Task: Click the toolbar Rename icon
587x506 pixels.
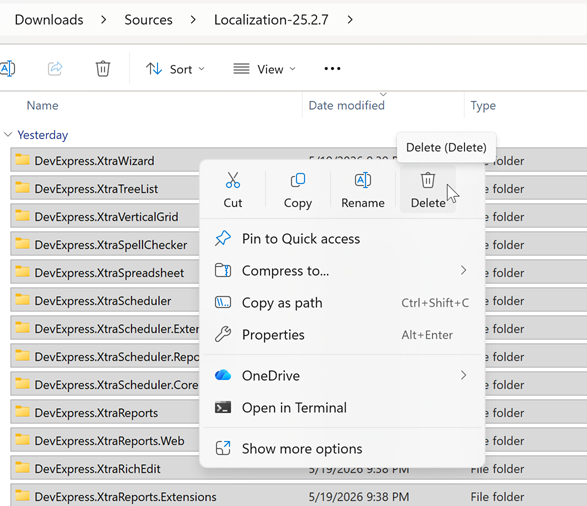Action: [x=7, y=69]
